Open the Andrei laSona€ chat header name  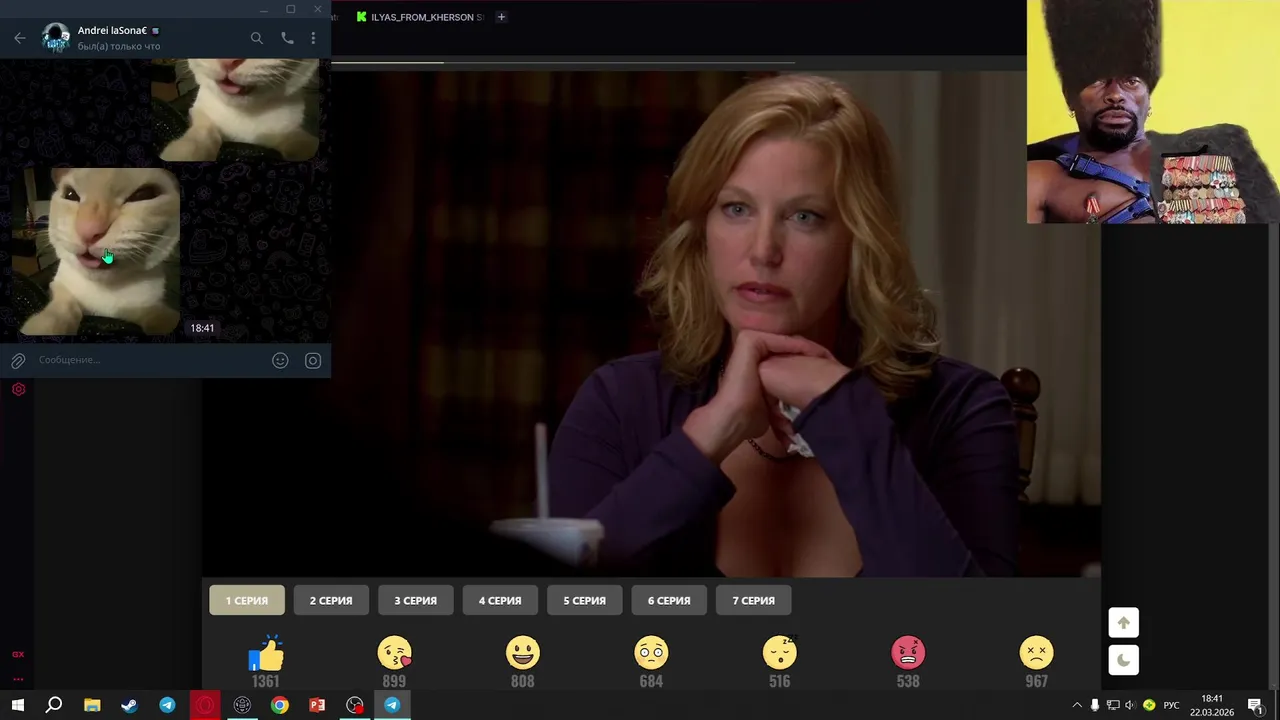pos(112,31)
